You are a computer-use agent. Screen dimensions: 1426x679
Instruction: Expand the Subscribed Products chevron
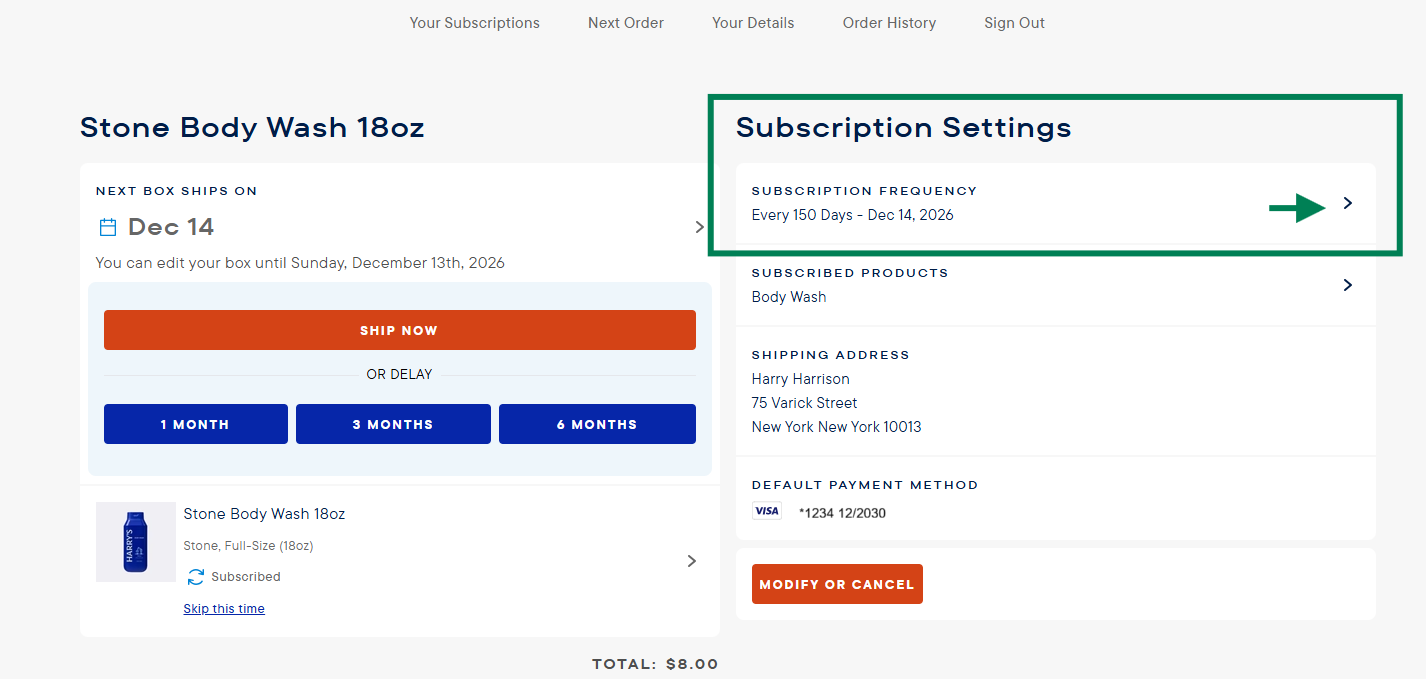pos(1347,285)
